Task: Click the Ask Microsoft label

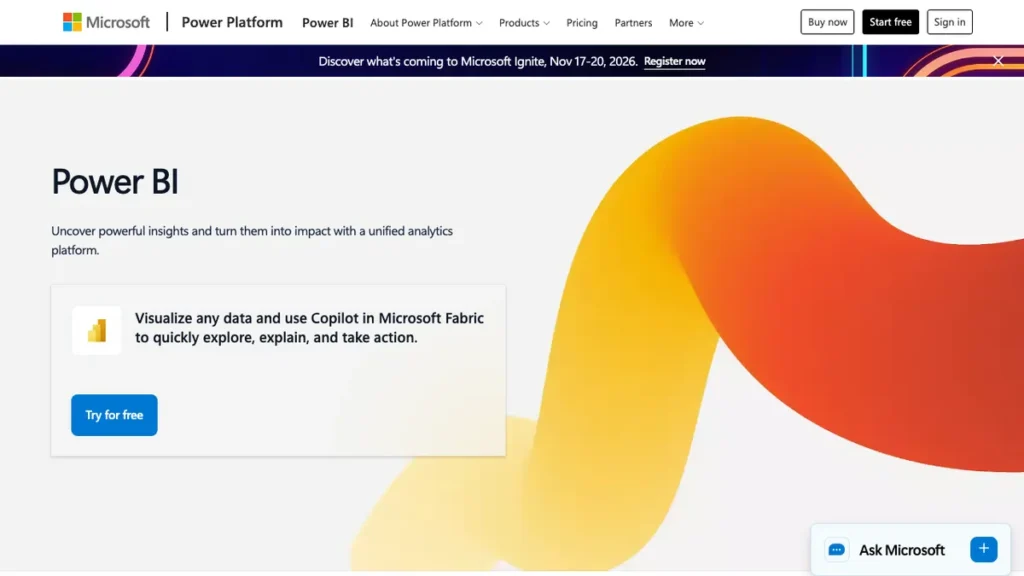Action: 901,550
